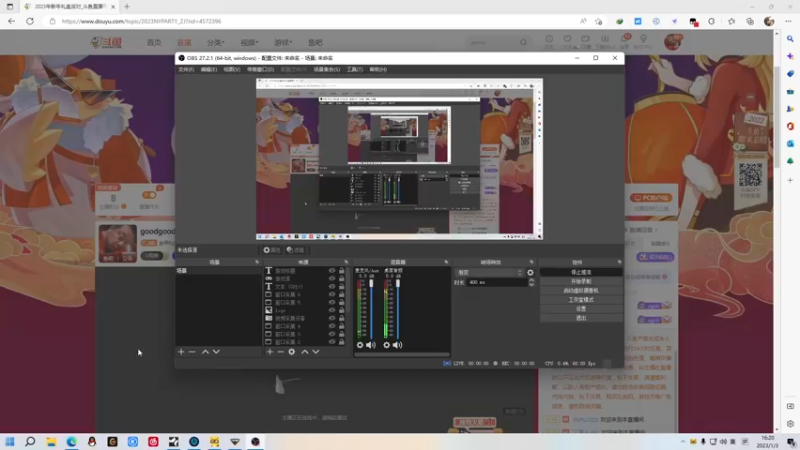Screen dimensions: 800x450
Task: Open the 场景集合(S) menu in OBS
Action: pos(327,69)
